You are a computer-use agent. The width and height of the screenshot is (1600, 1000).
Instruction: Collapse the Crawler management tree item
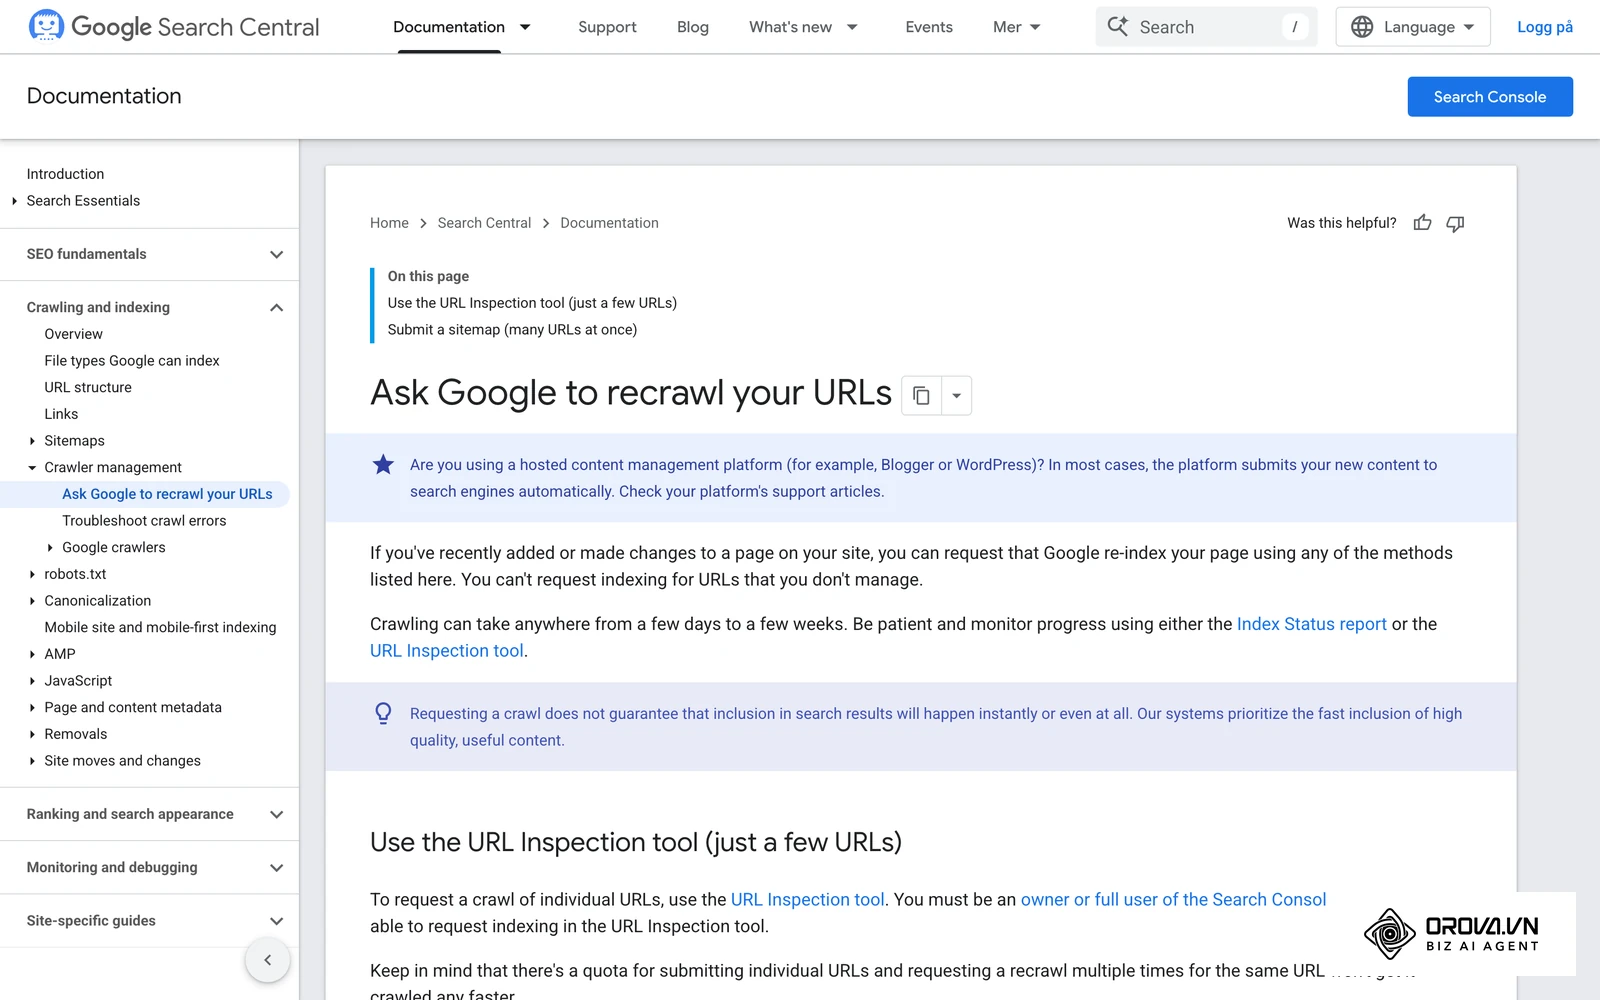[x=32, y=467]
